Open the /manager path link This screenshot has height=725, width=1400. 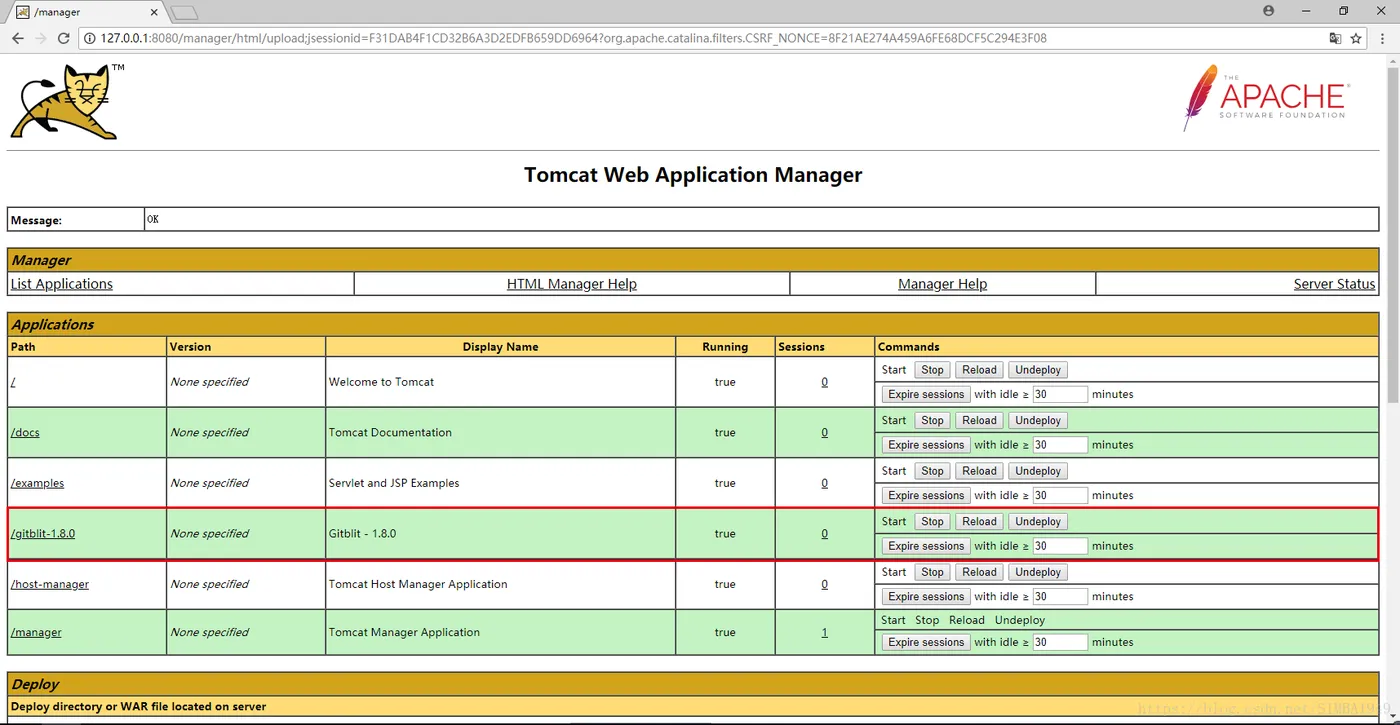pyautogui.click(x=36, y=632)
